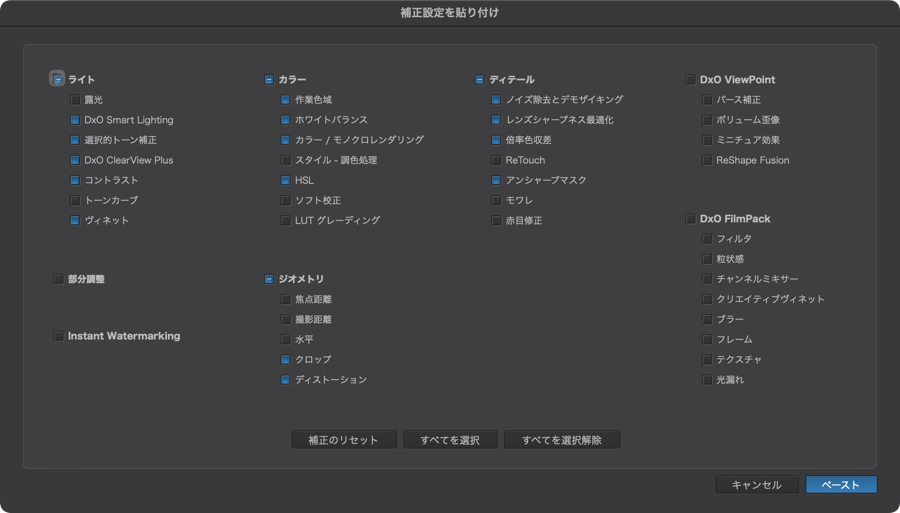The image size is (900, 513).
Task: Toggle the ディテール group checkbox
Action: [x=479, y=79]
